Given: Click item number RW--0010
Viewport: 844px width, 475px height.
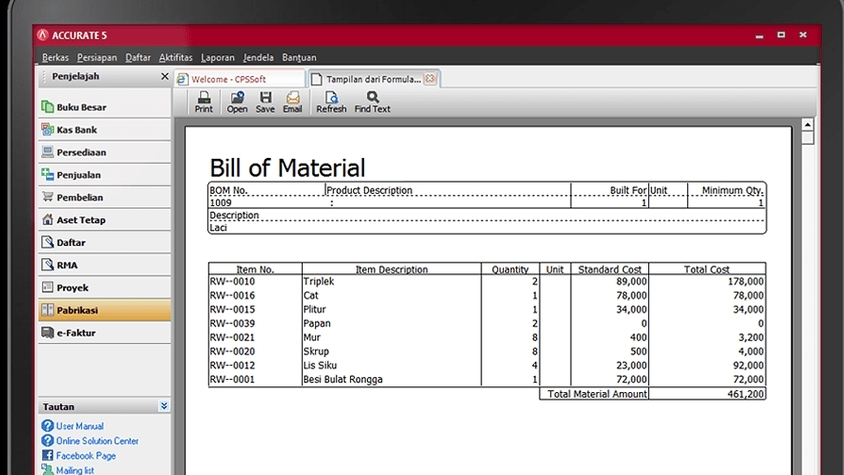Looking at the screenshot, I should coord(232,282).
